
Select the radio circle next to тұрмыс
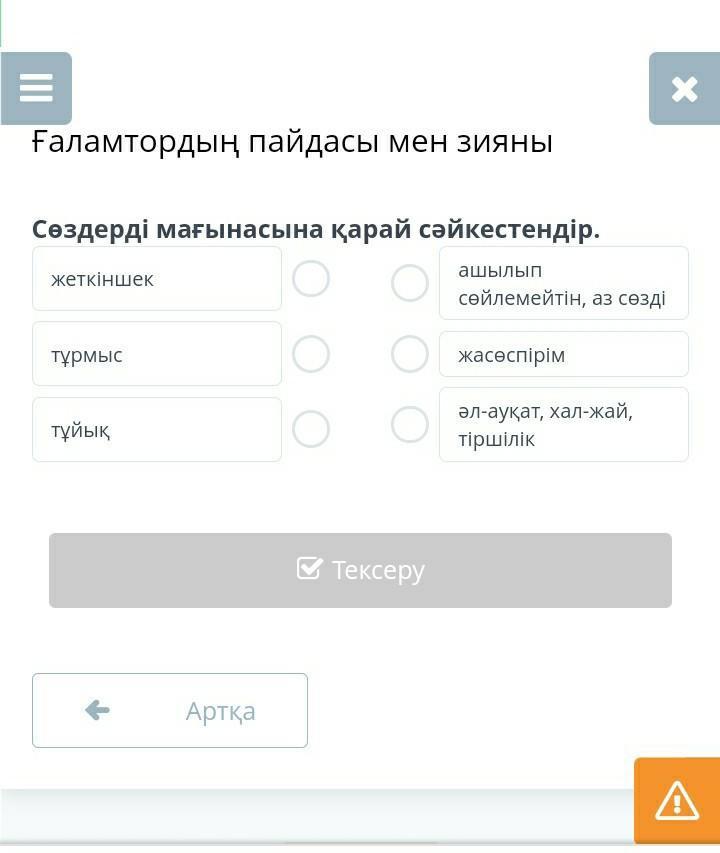(x=311, y=354)
